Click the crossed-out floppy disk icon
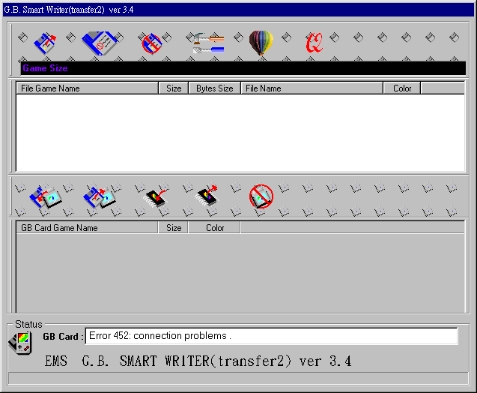 point(152,43)
